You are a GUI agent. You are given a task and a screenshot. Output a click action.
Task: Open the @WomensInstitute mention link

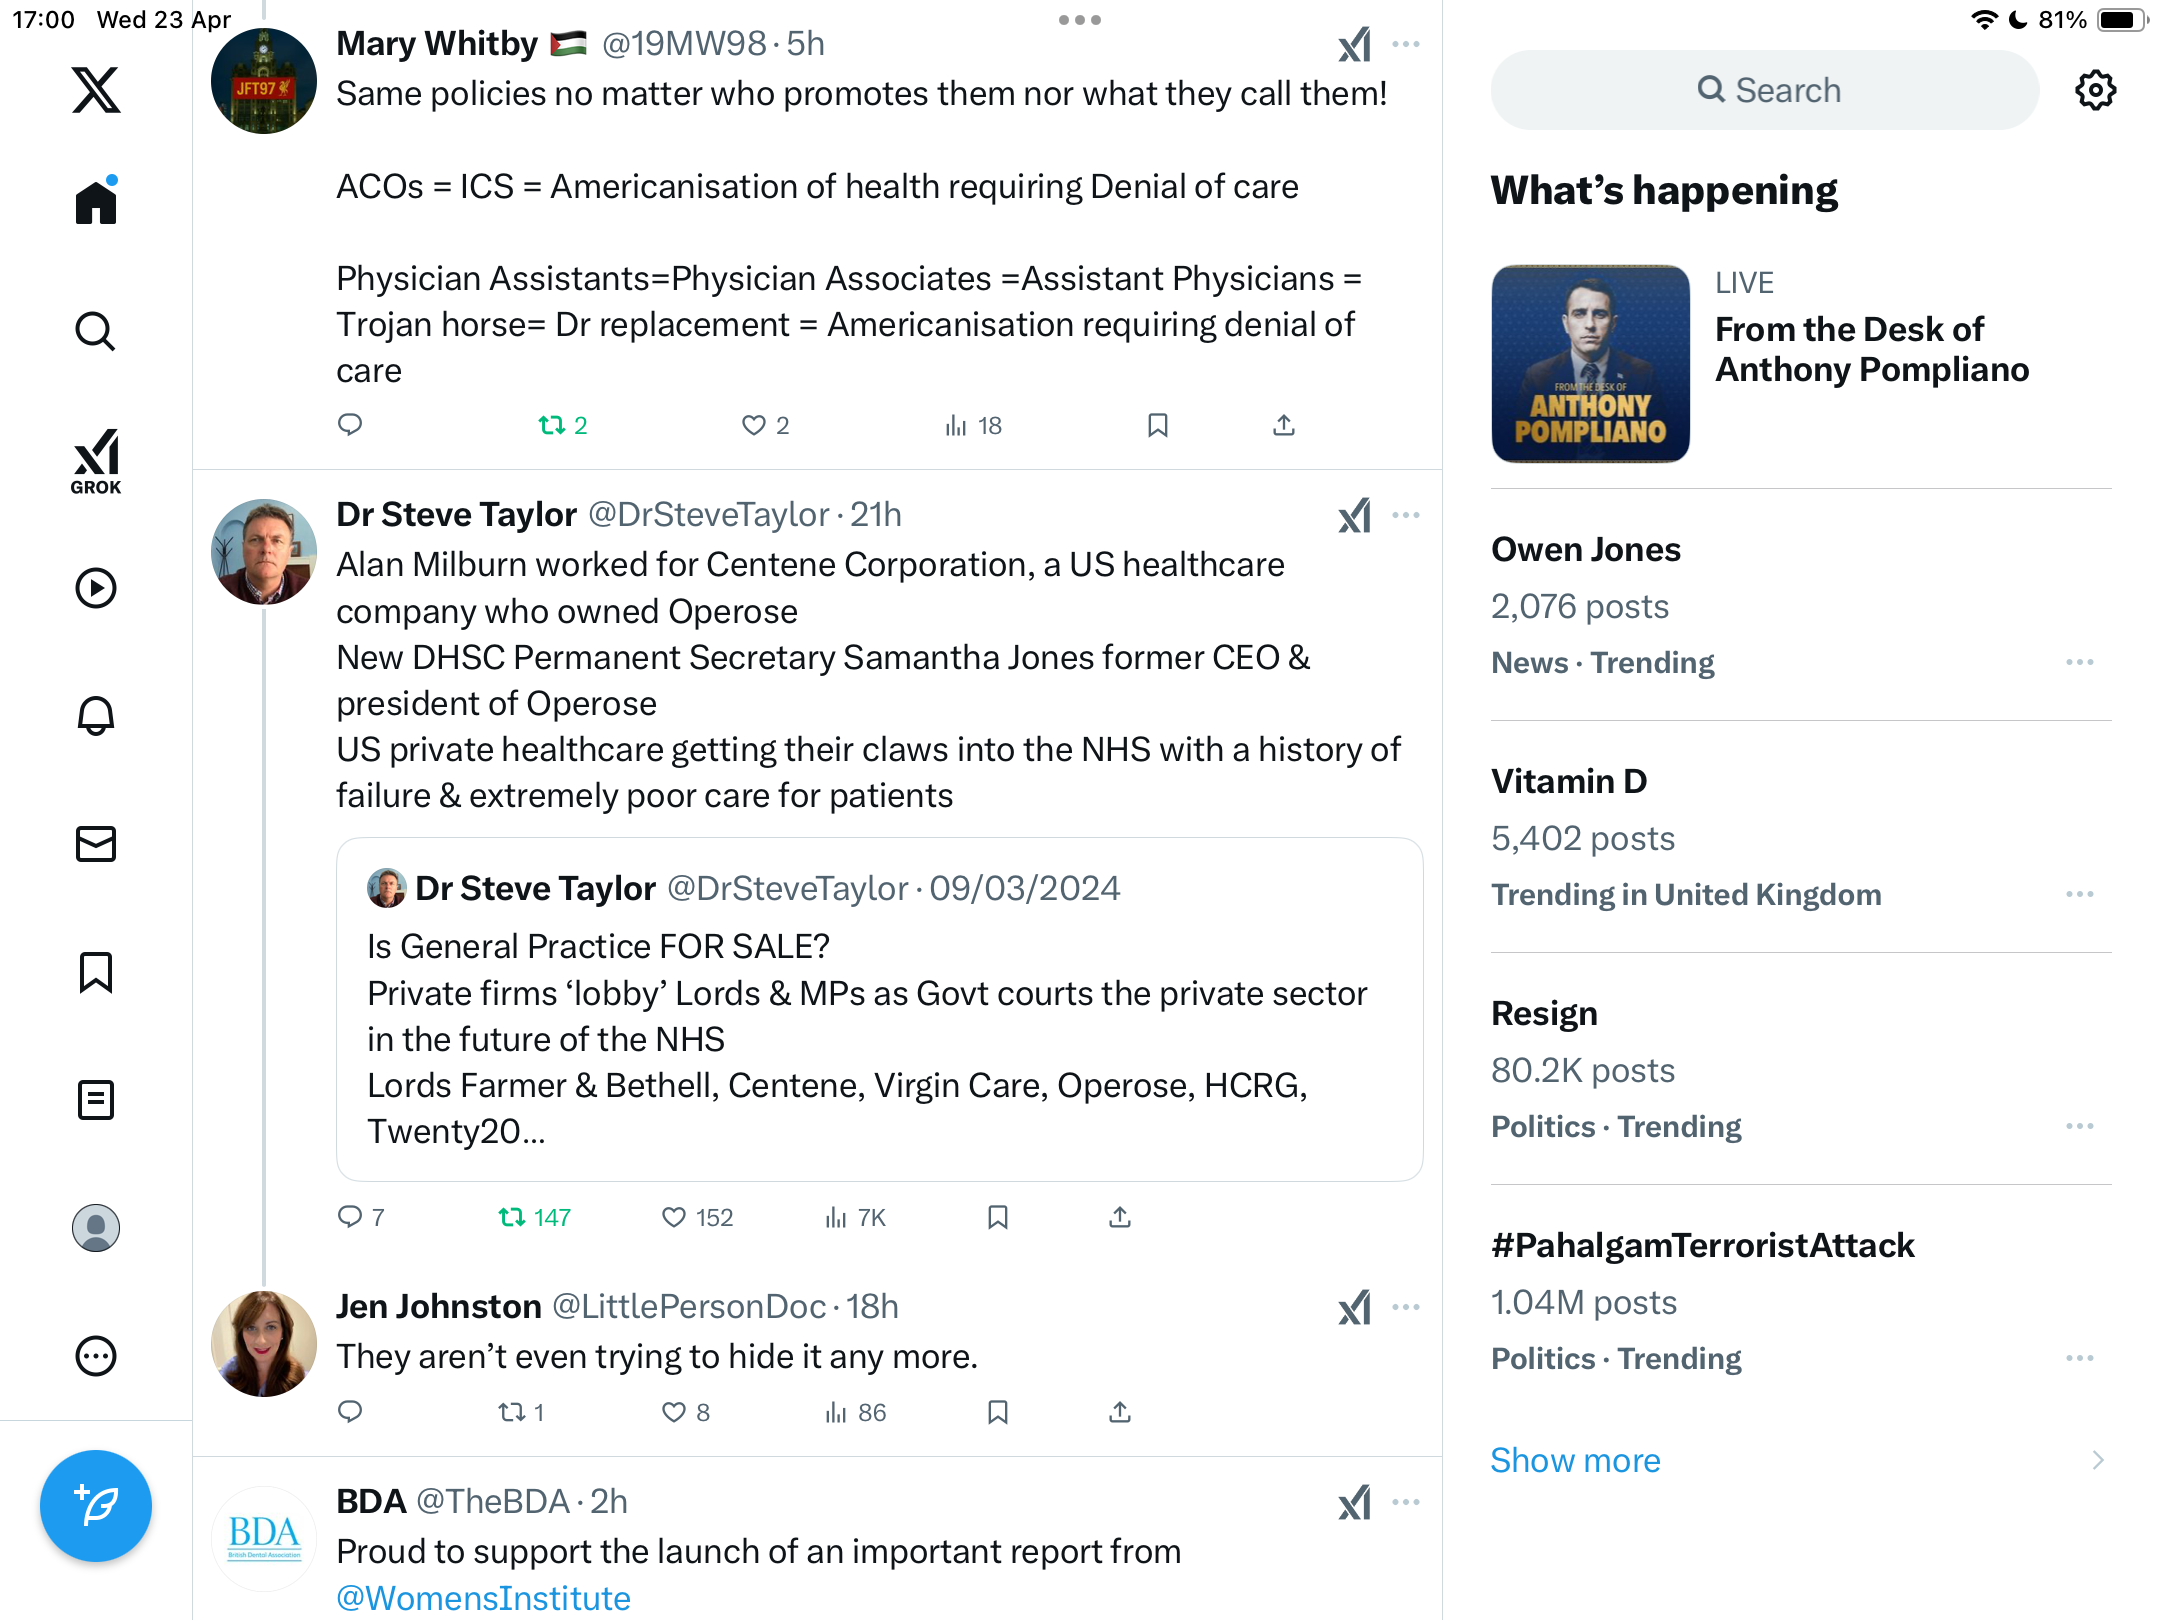click(484, 1598)
